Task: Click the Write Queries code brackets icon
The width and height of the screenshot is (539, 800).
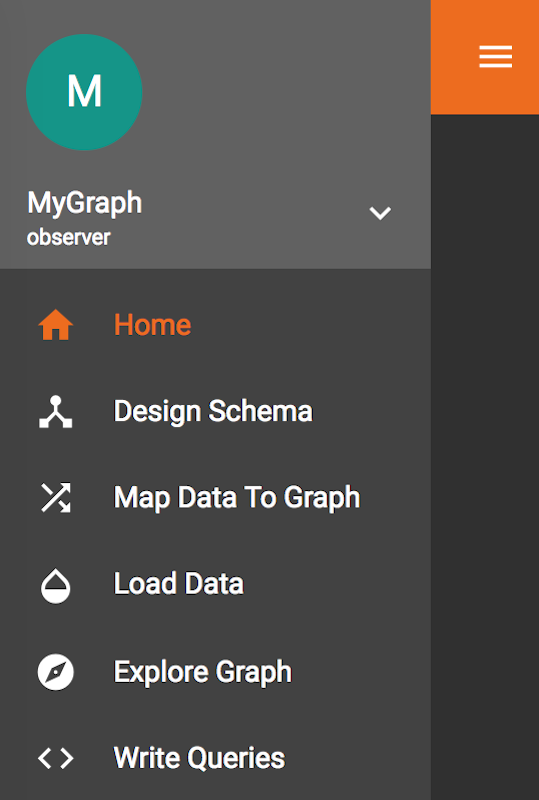Action: [x=56, y=759]
